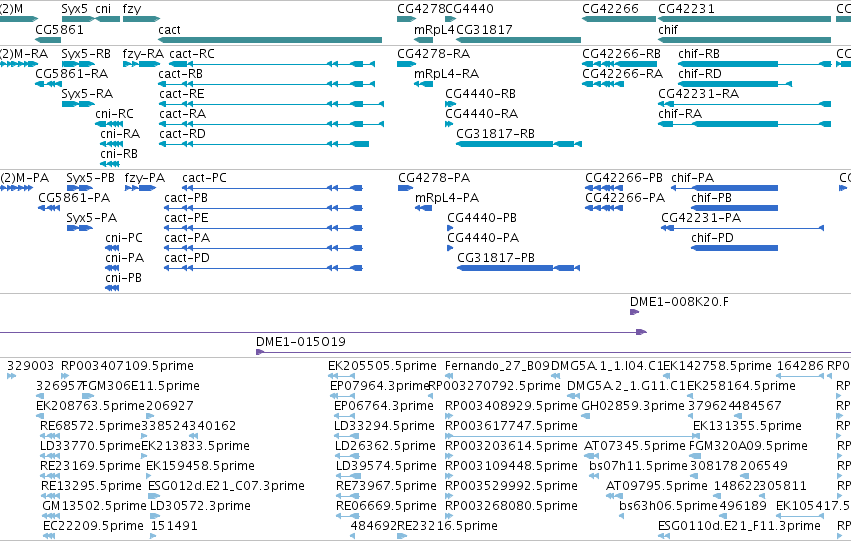Click the fzy gene label
Screen dimensions: 851x541
[132, 9]
